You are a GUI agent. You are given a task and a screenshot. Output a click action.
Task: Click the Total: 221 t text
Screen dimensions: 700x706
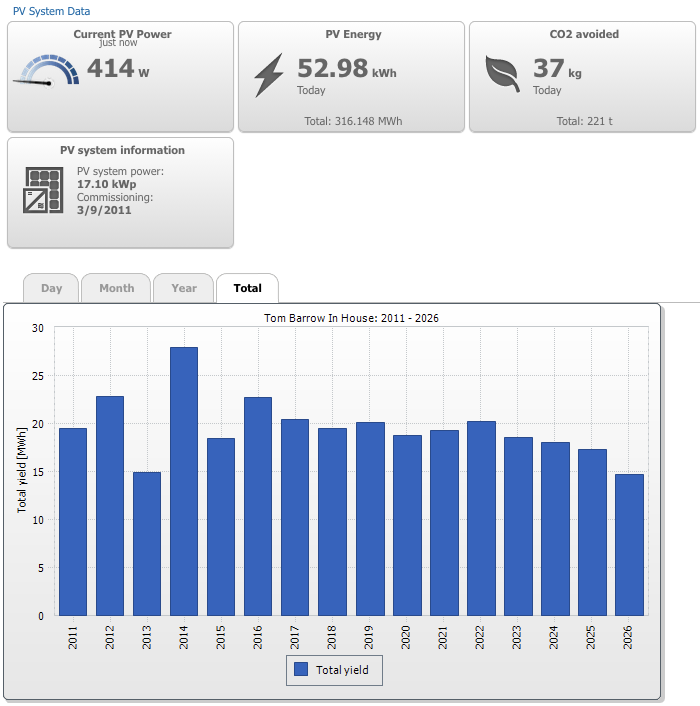click(584, 121)
